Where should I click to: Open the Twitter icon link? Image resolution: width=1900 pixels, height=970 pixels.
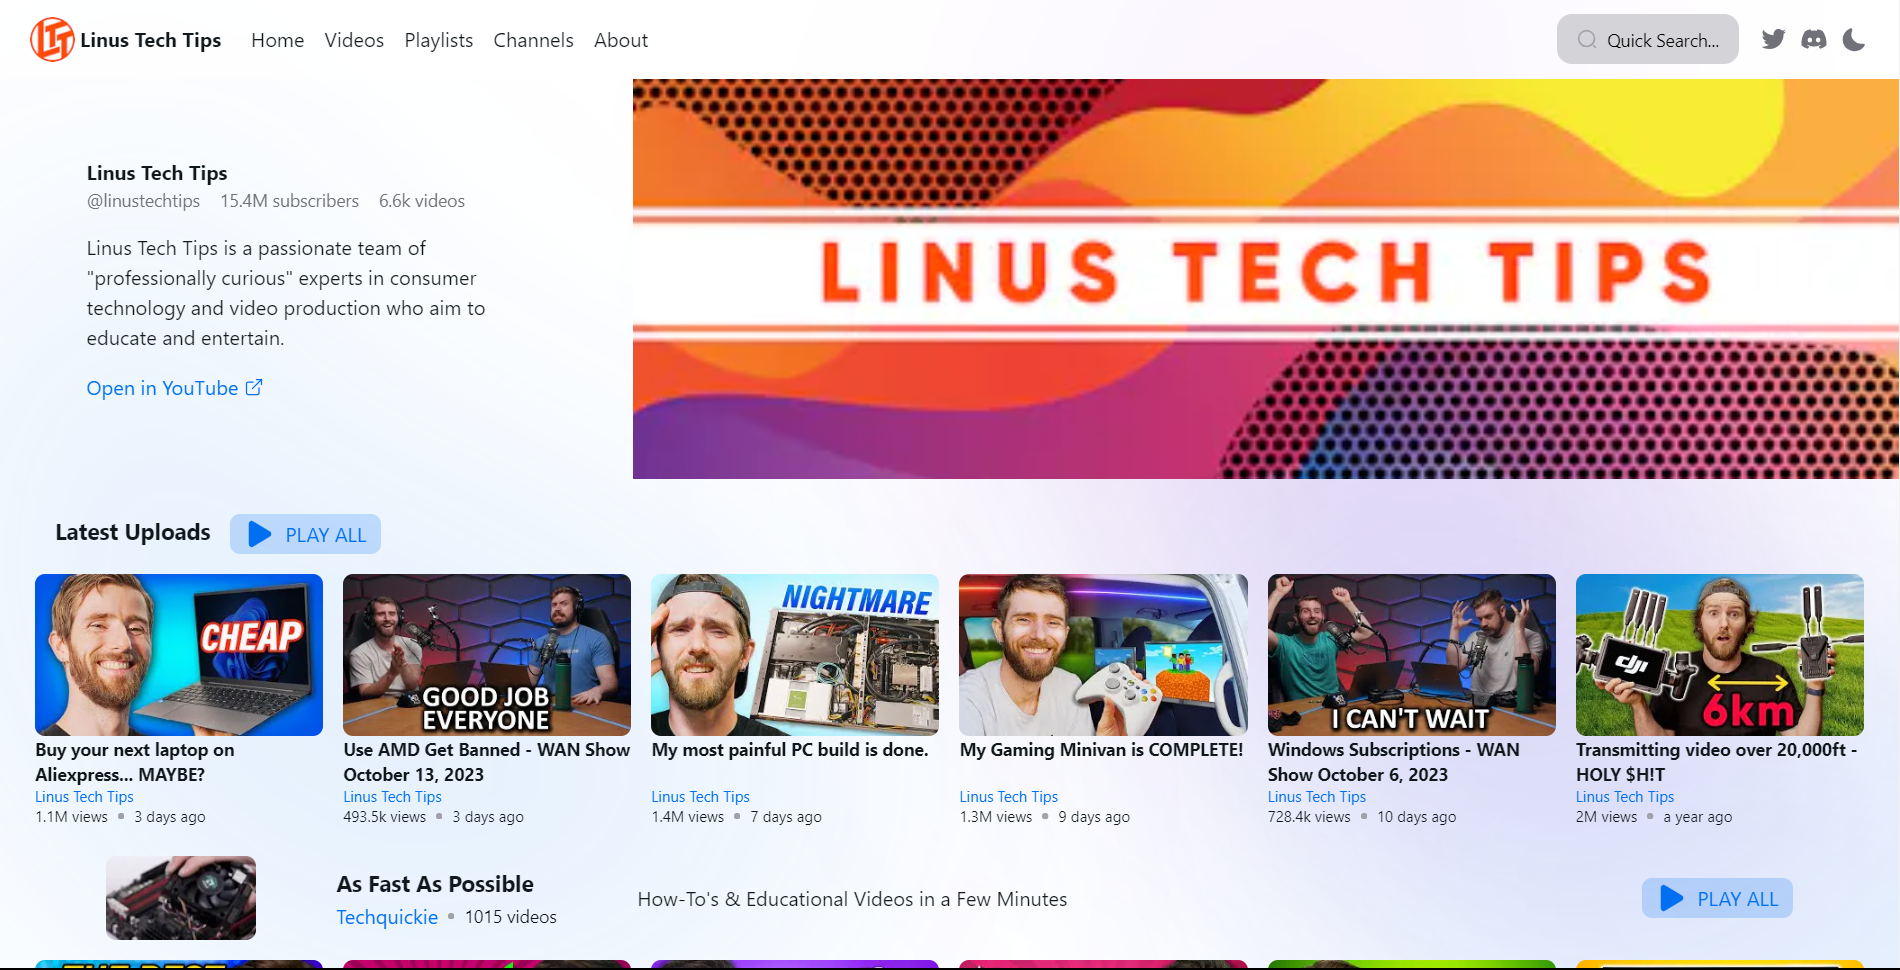tap(1774, 40)
